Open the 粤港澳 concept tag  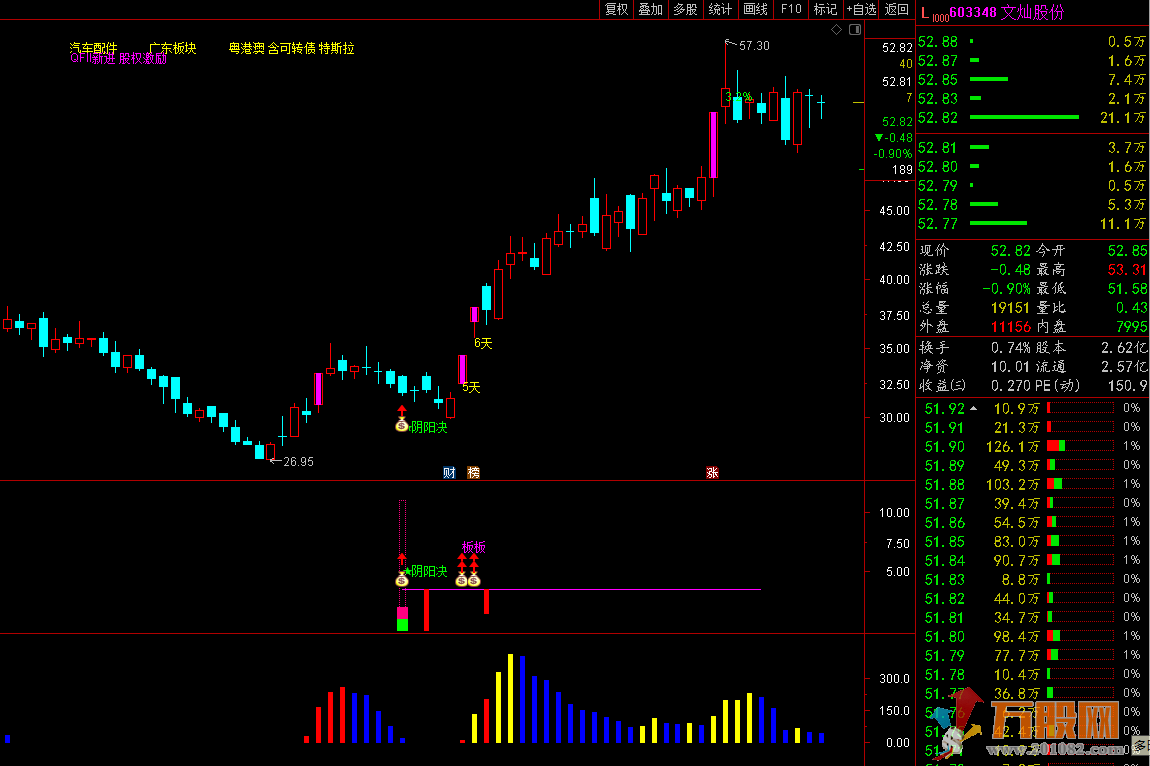(246, 48)
